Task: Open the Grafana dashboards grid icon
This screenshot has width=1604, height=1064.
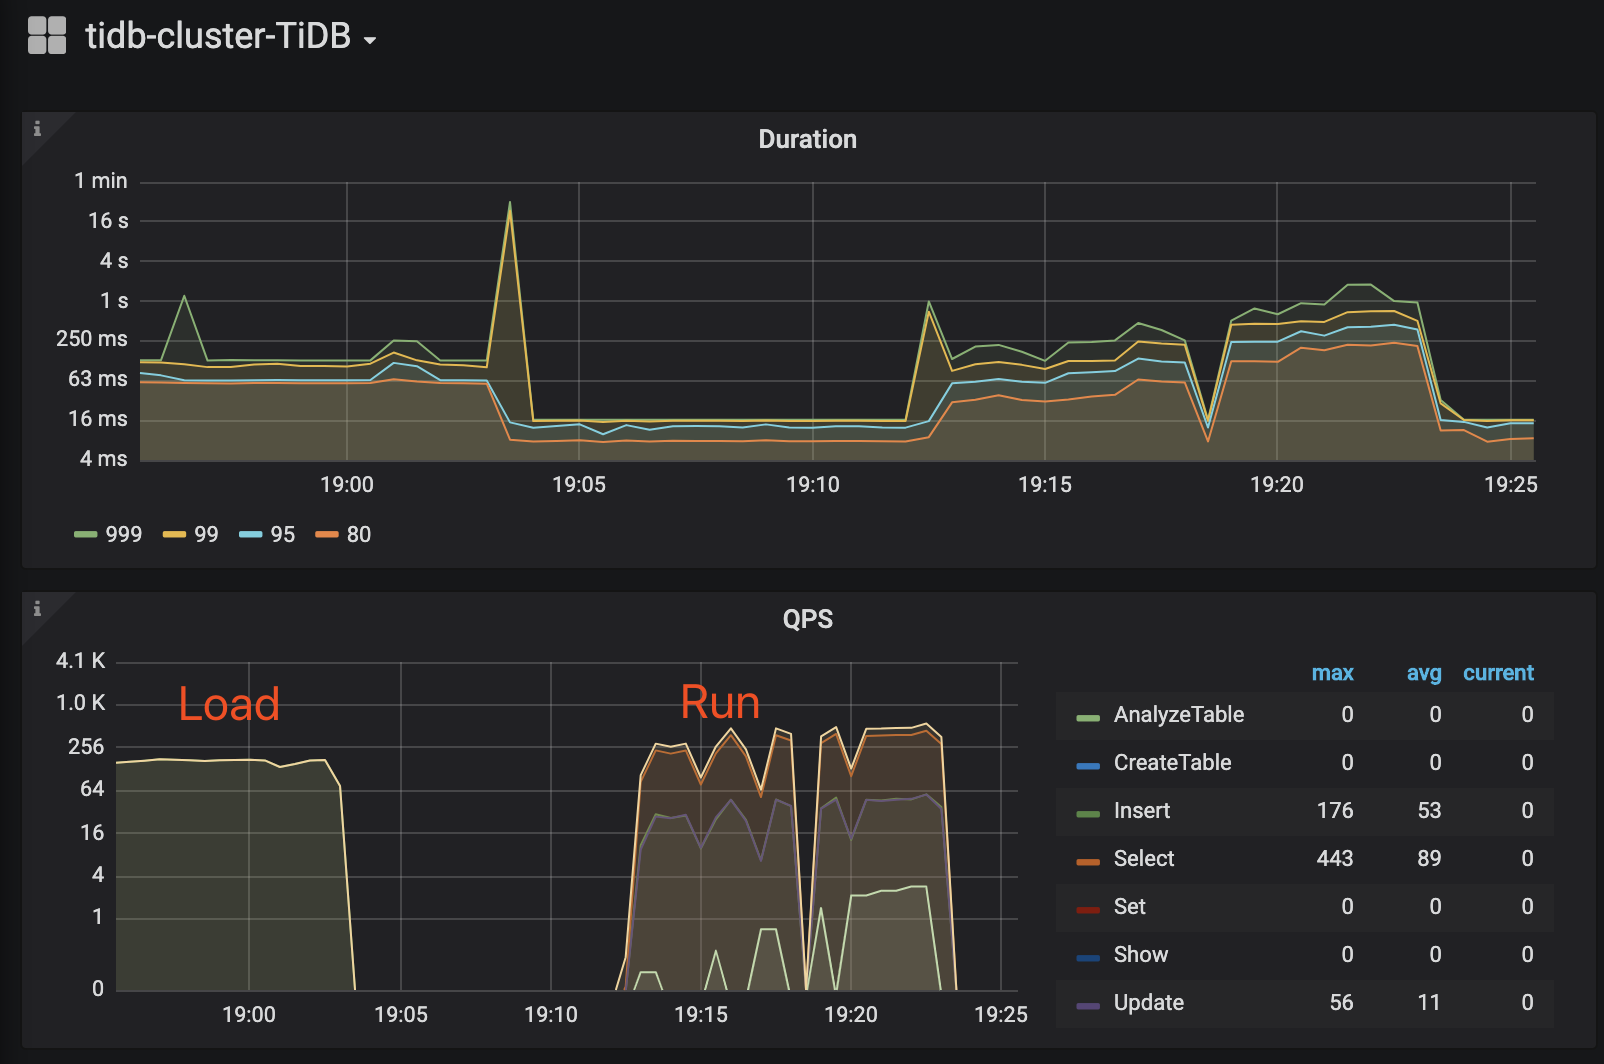Action: point(47,35)
